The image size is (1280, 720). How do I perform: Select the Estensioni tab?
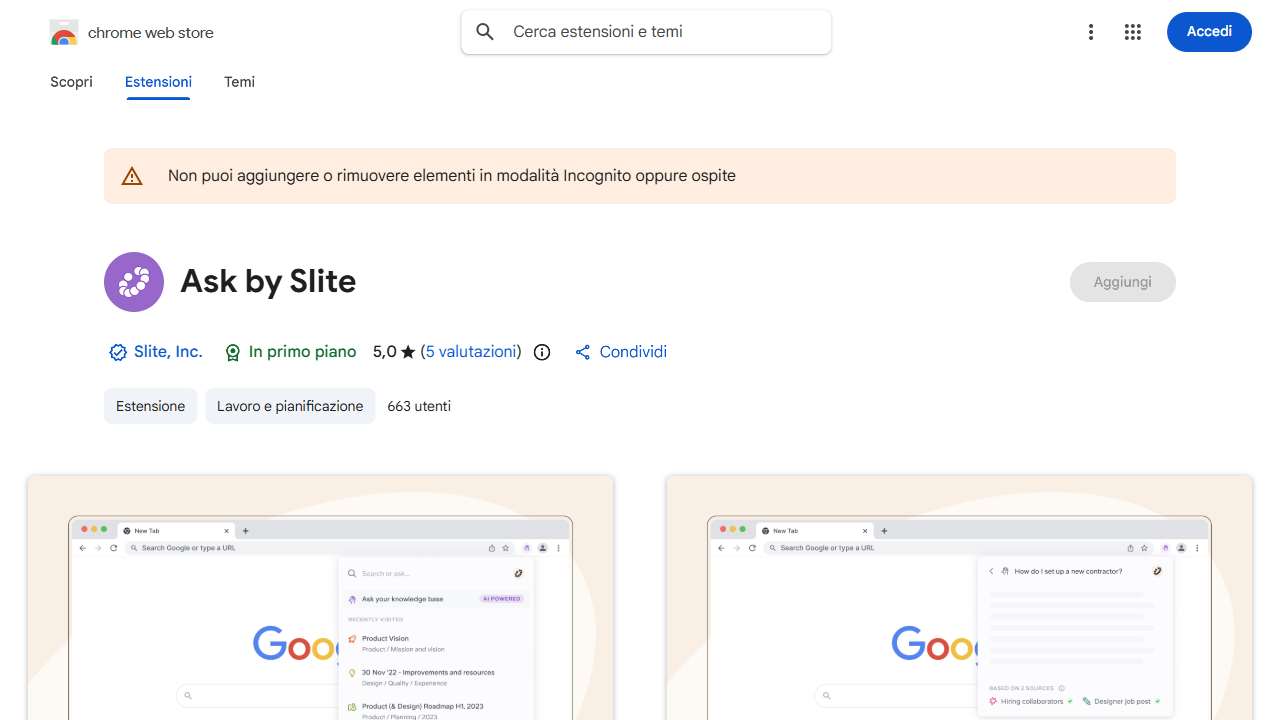click(158, 82)
